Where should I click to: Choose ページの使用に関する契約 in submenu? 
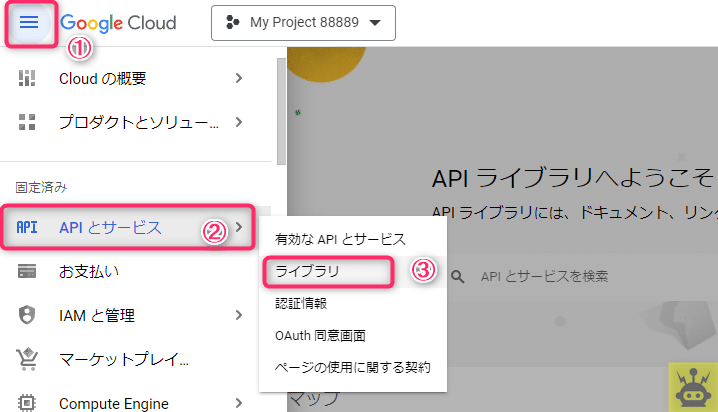point(353,368)
